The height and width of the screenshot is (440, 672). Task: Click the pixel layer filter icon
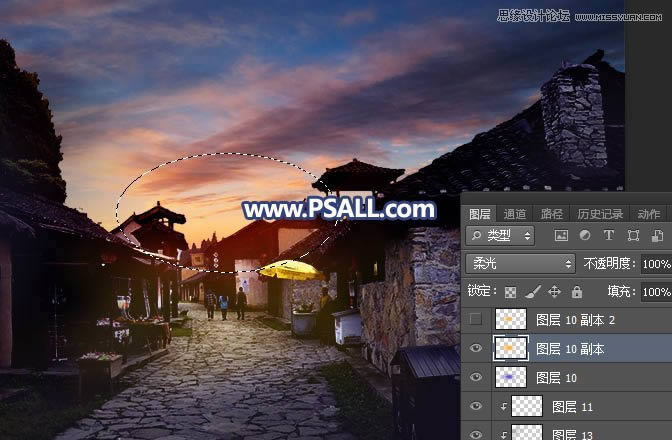(561, 237)
